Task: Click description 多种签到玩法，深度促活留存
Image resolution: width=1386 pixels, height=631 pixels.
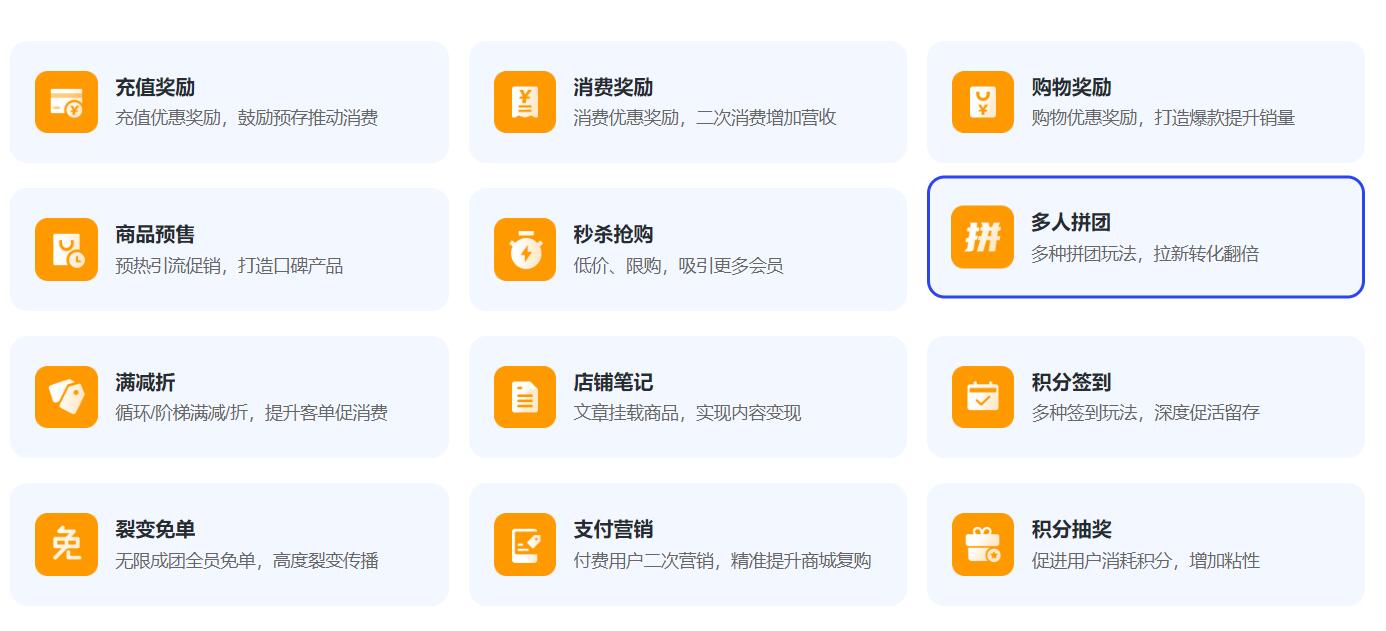Action: coord(1145,413)
